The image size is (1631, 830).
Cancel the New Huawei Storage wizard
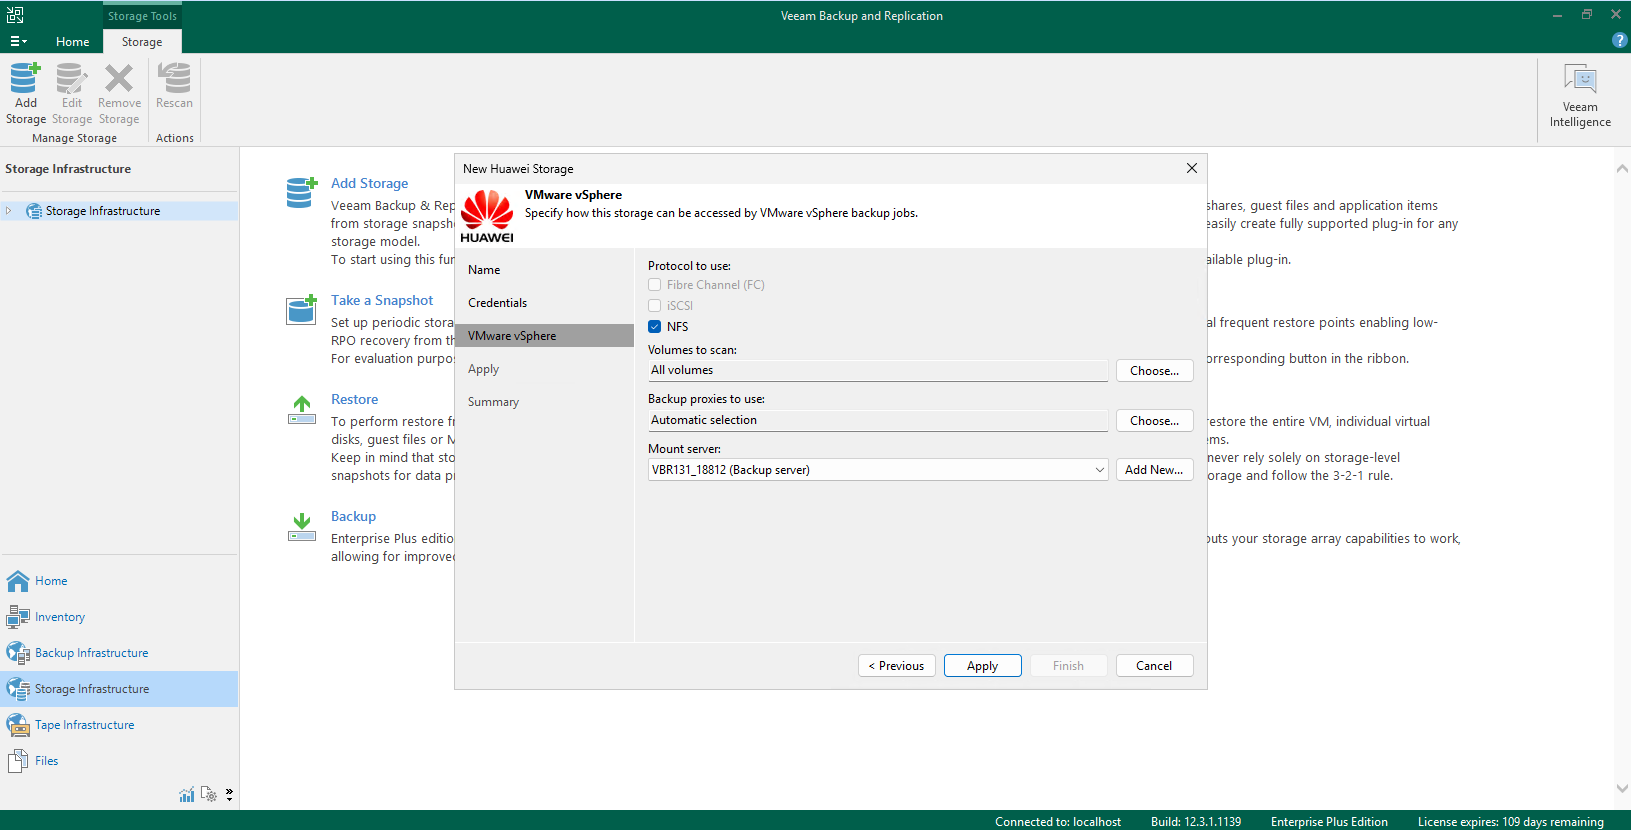pos(1154,666)
